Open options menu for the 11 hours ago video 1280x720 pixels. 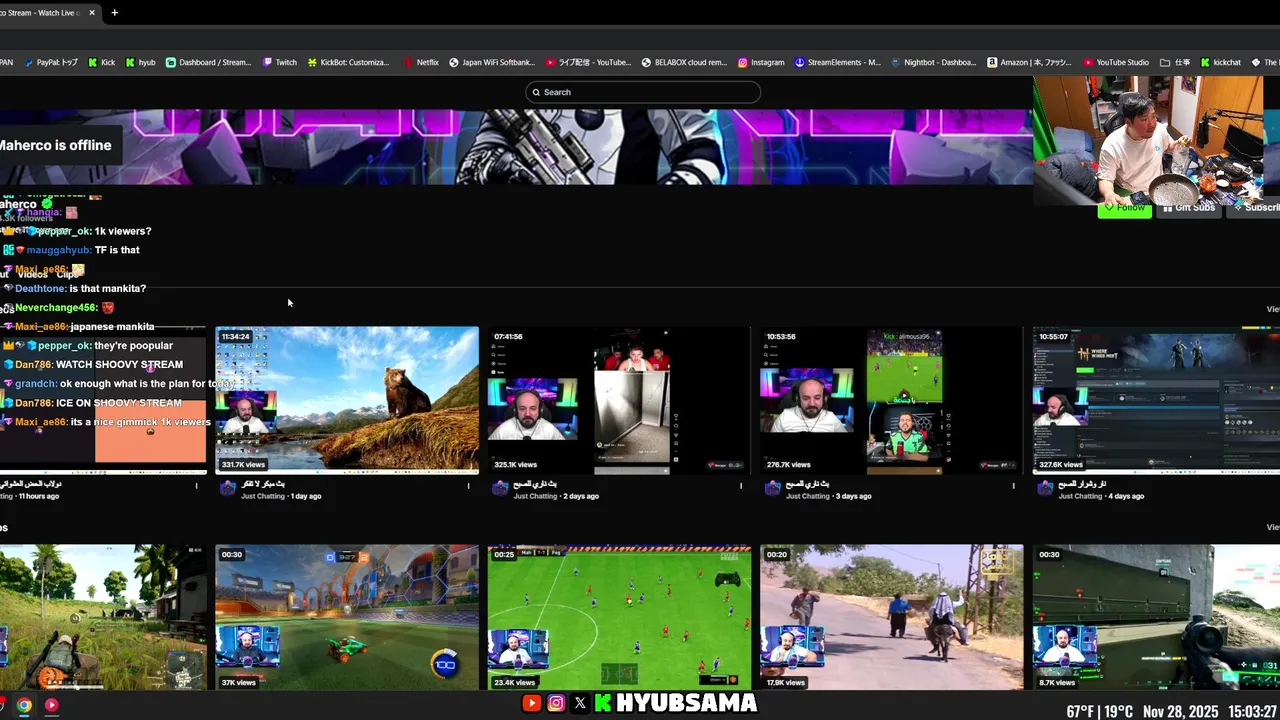click(196, 486)
